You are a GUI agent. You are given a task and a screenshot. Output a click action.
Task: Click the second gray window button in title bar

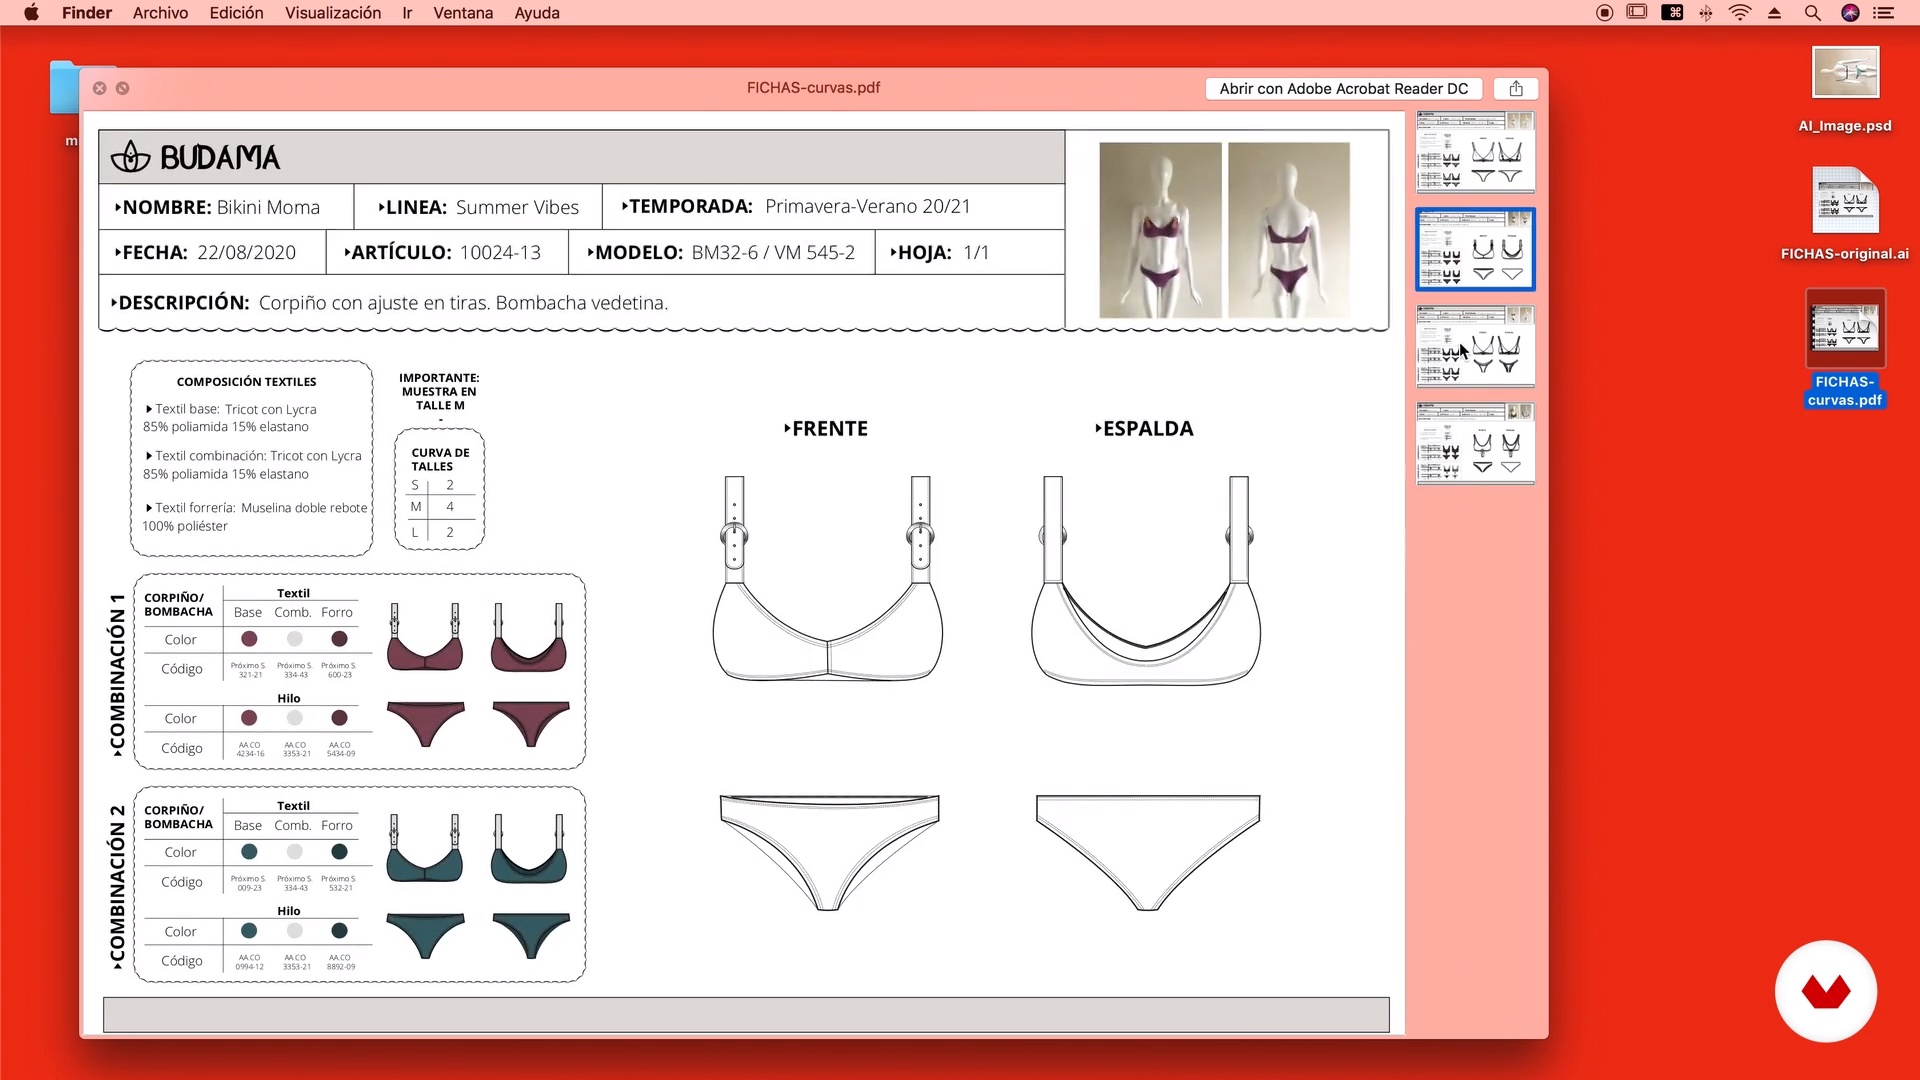coord(123,88)
